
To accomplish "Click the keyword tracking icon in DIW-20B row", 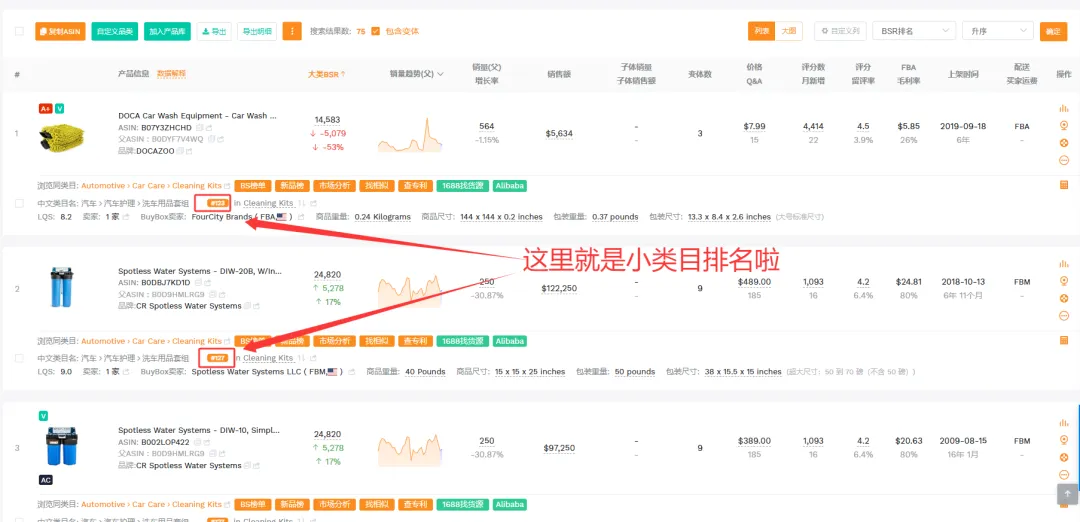I will pyautogui.click(x=1063, y=281).
